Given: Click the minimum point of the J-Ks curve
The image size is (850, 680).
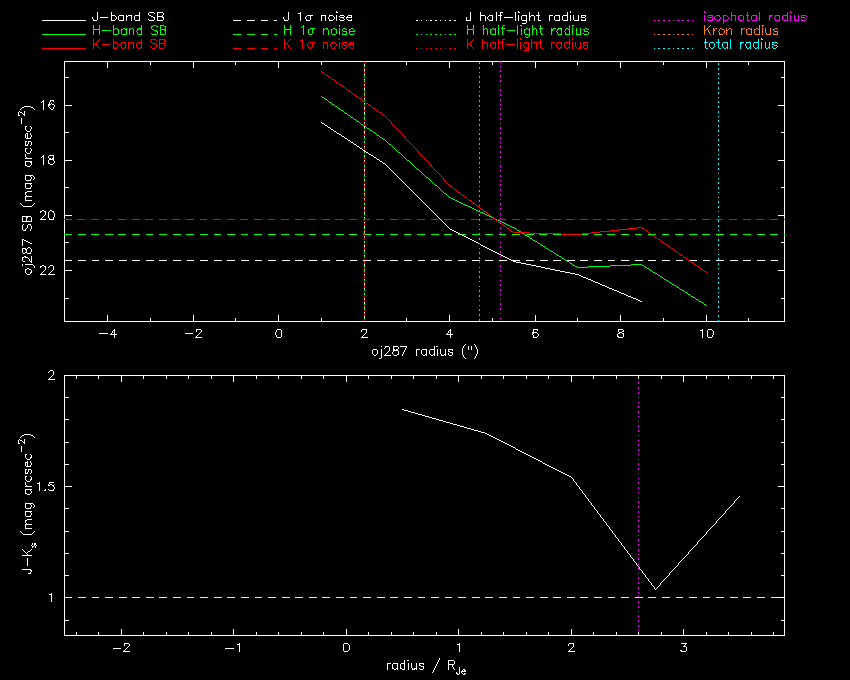Looking at the screenshot, I should point(655,589).
